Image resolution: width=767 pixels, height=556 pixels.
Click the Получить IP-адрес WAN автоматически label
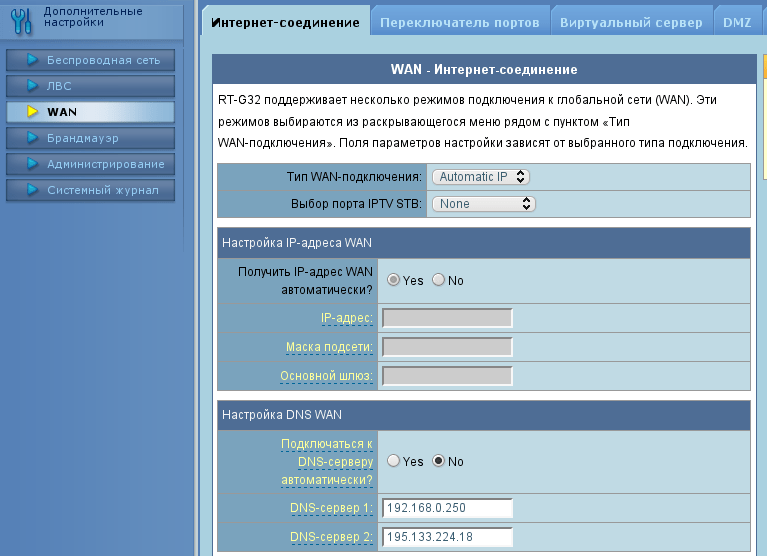[305, 281]
